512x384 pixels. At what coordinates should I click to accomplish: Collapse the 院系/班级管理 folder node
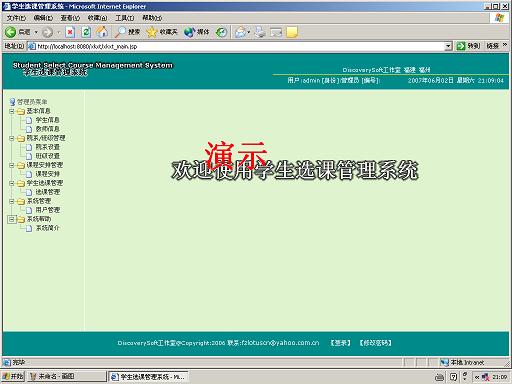[11, 138]
